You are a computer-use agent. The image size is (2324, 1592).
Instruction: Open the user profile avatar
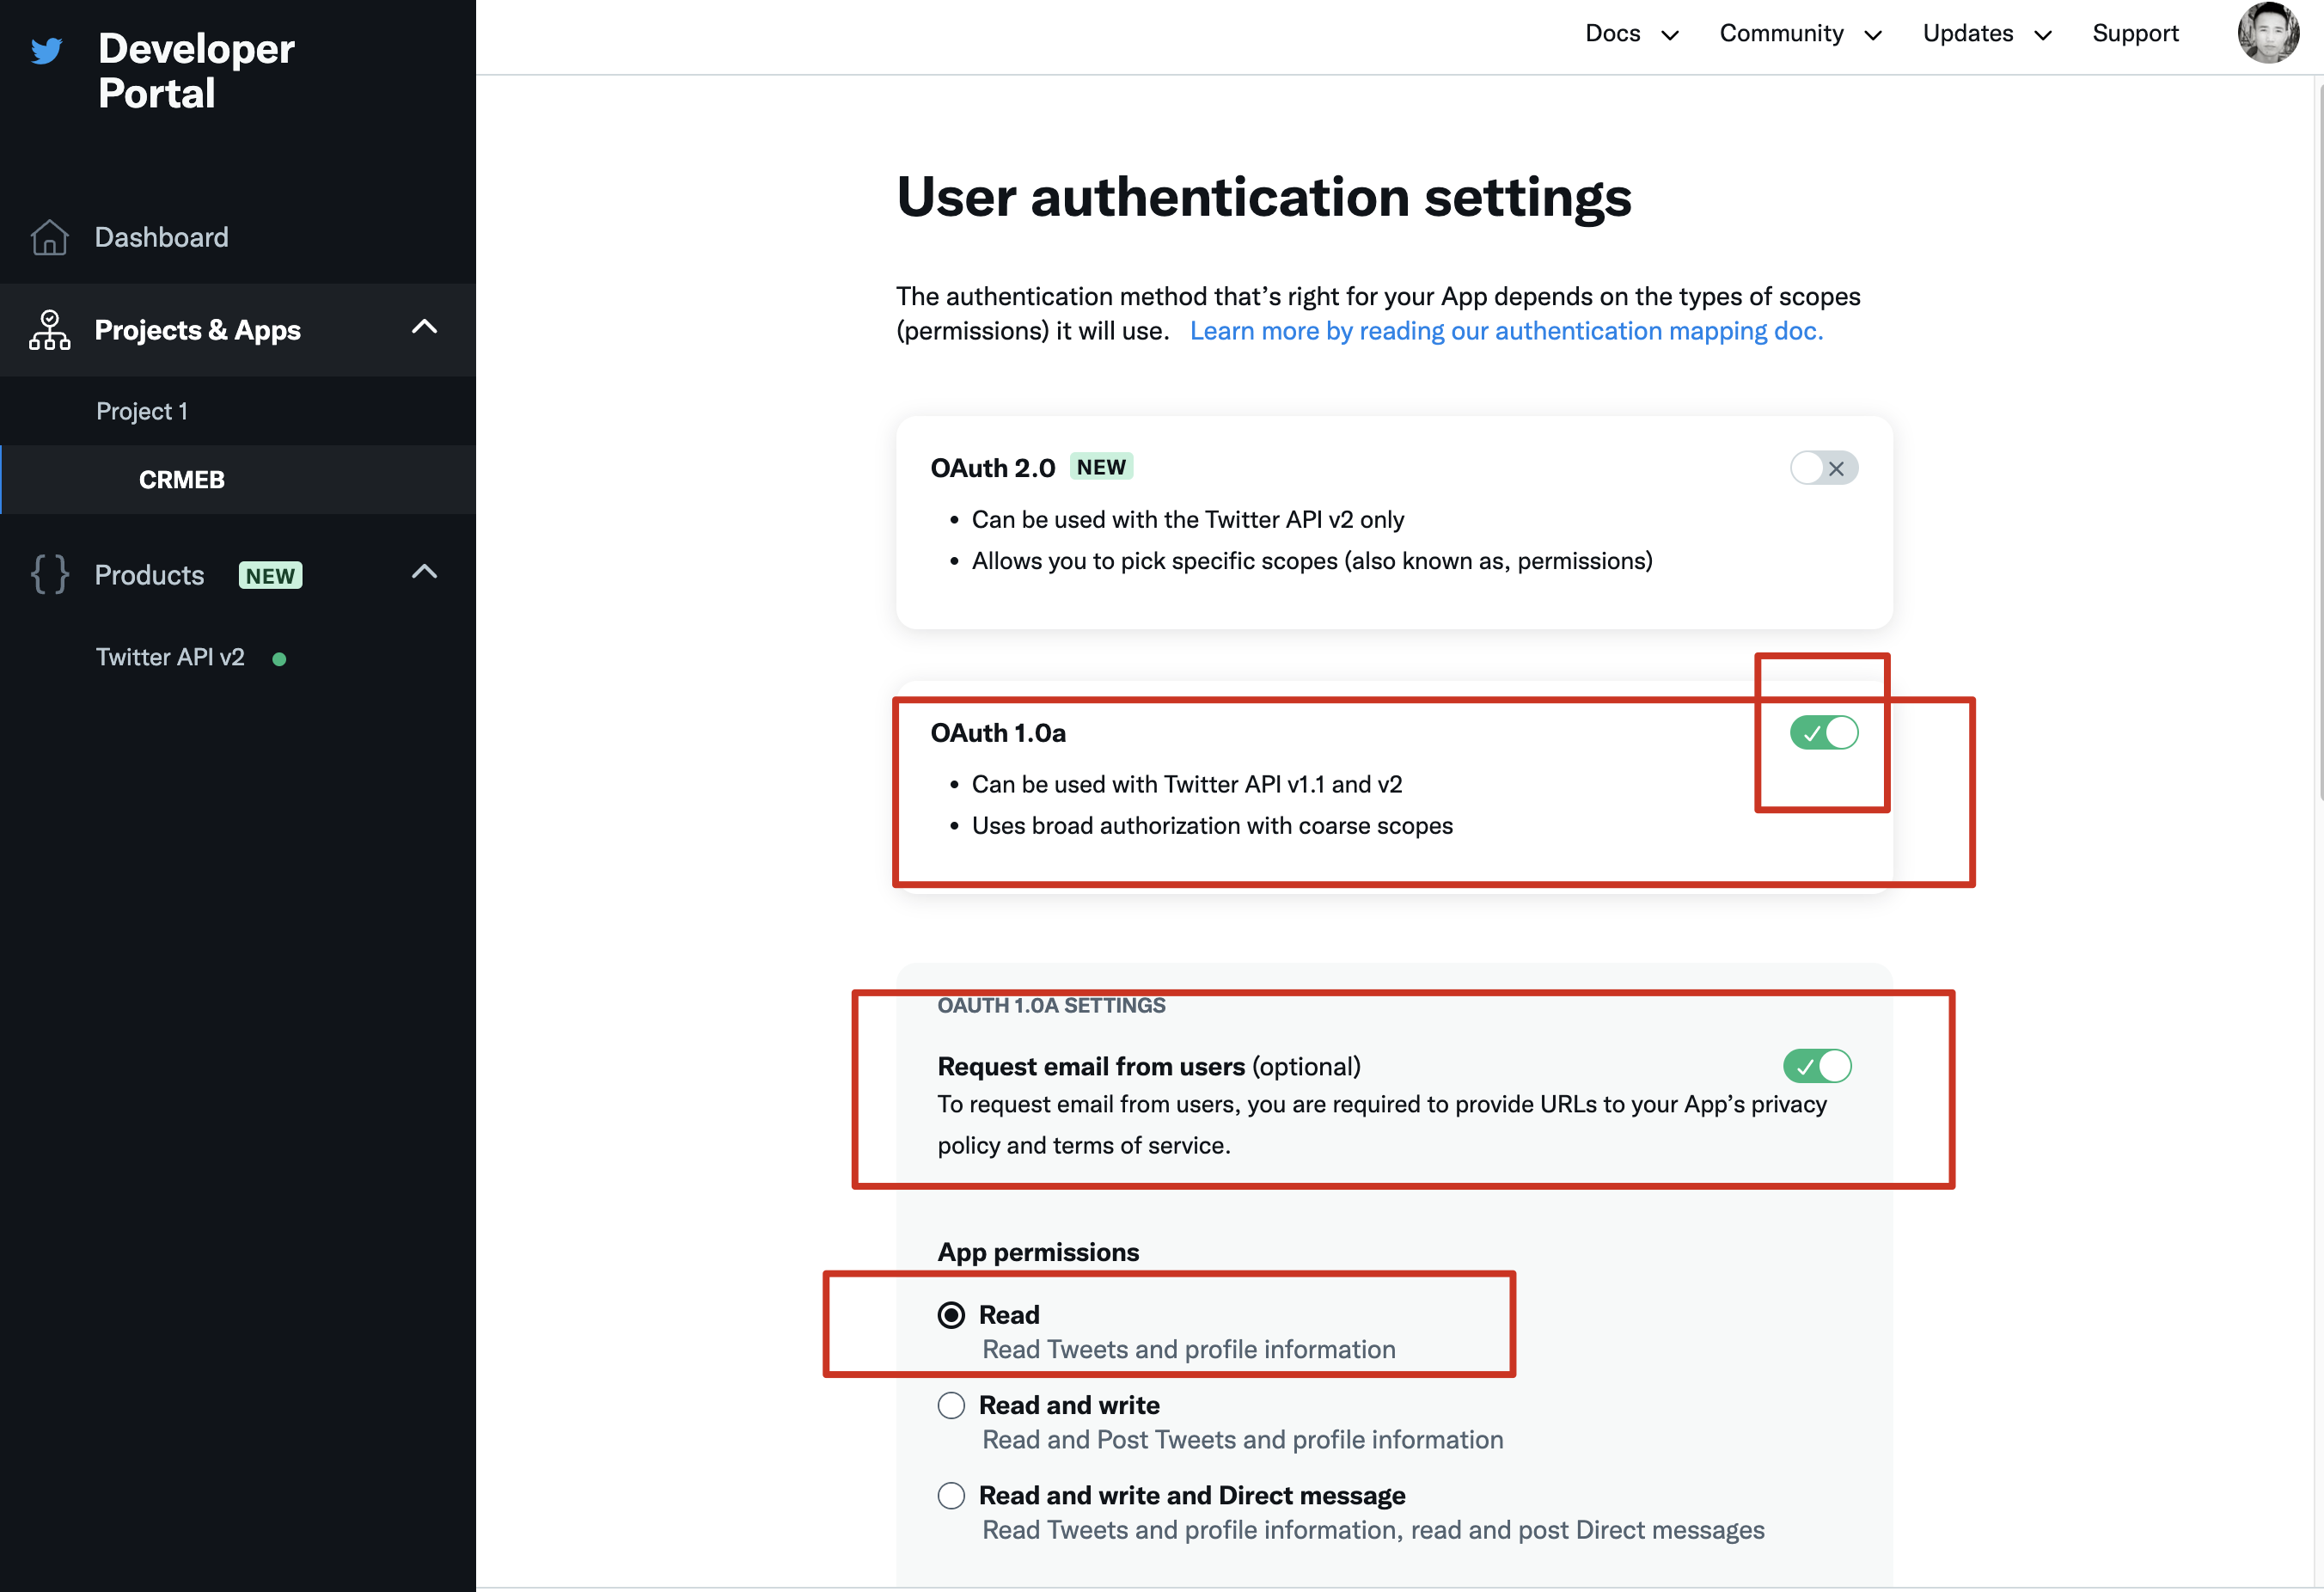click(x=2268, y=33)
